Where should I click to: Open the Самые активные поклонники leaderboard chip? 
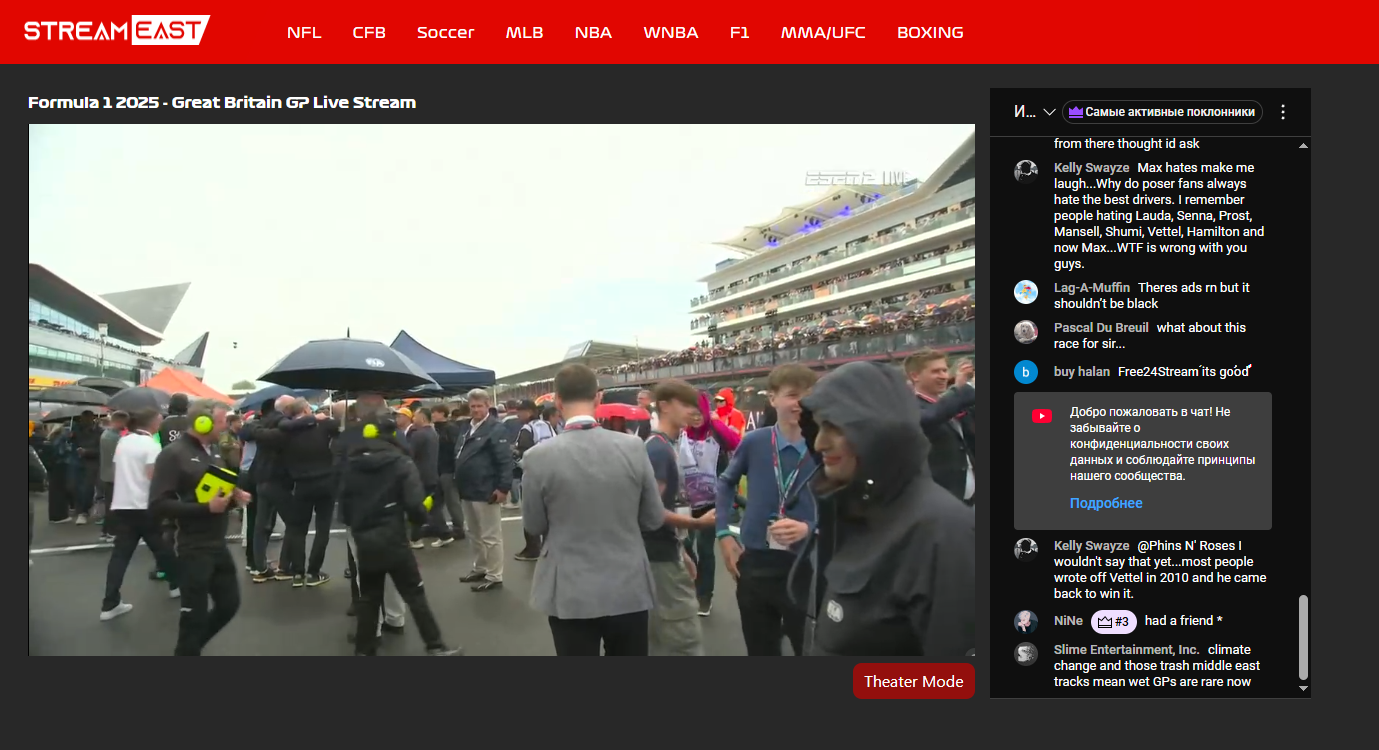1162,112
